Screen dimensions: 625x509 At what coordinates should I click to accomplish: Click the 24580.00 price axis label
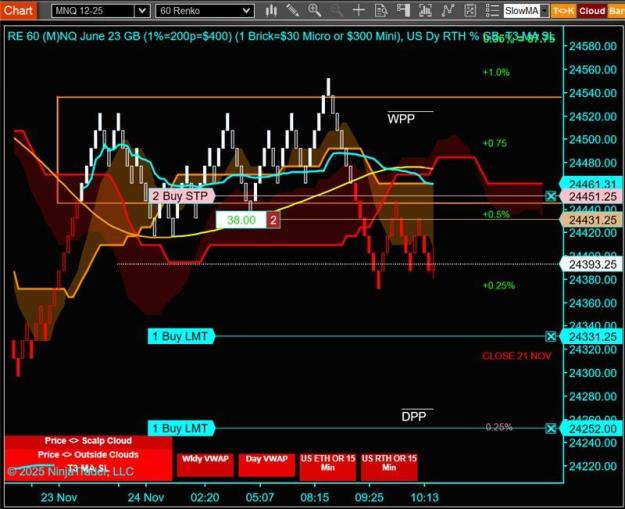[x=593, y=46]
